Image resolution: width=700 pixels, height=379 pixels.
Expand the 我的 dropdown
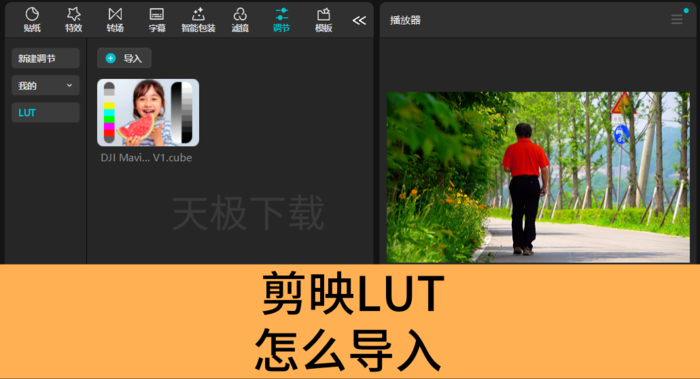click(x=46, y=85)
